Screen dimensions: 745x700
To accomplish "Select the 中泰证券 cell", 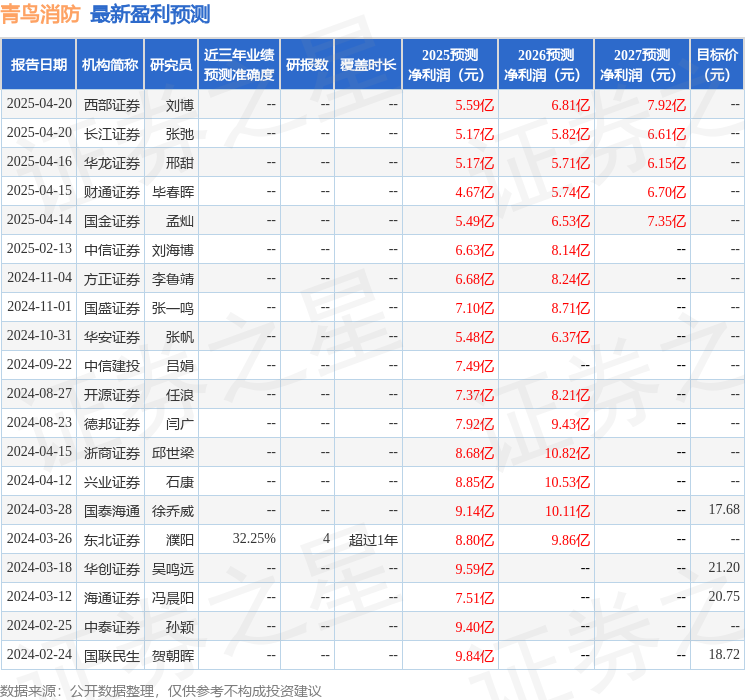I will coord(112,627).
